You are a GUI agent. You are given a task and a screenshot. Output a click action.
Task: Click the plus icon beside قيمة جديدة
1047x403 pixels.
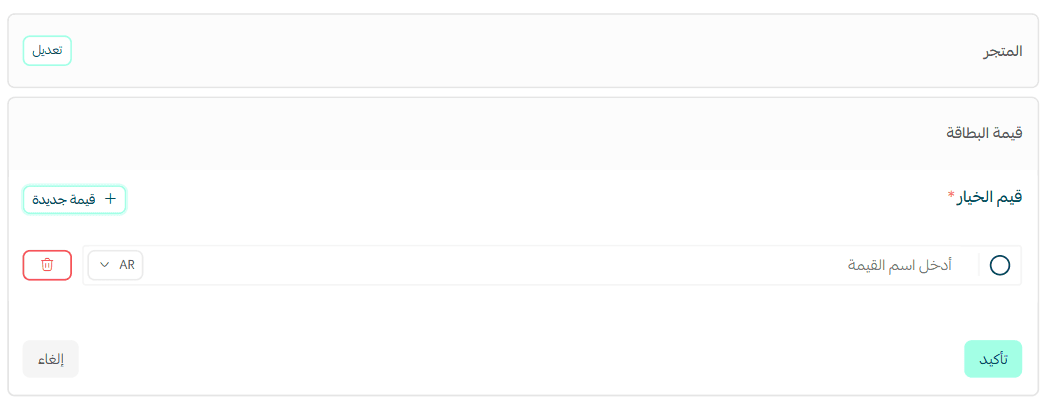coord(110,199)
